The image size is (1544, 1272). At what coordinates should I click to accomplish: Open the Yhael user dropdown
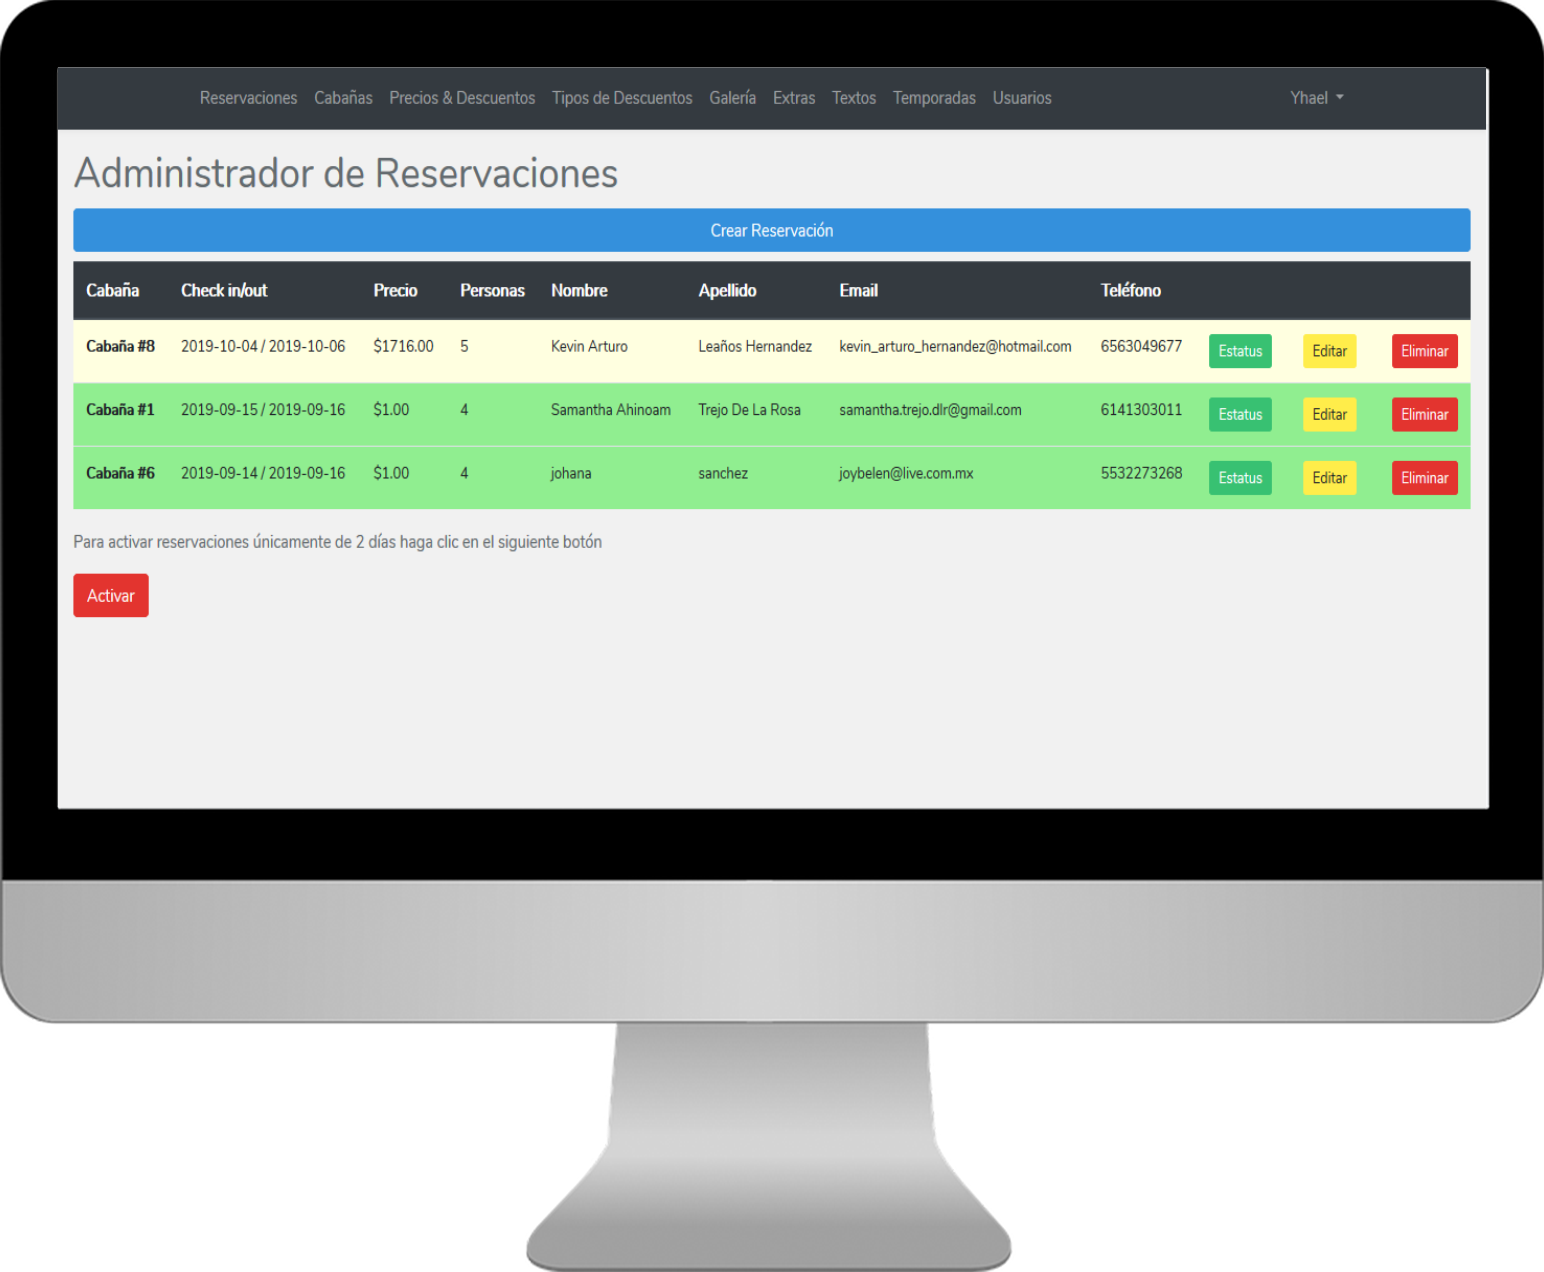click(1315, 98)
